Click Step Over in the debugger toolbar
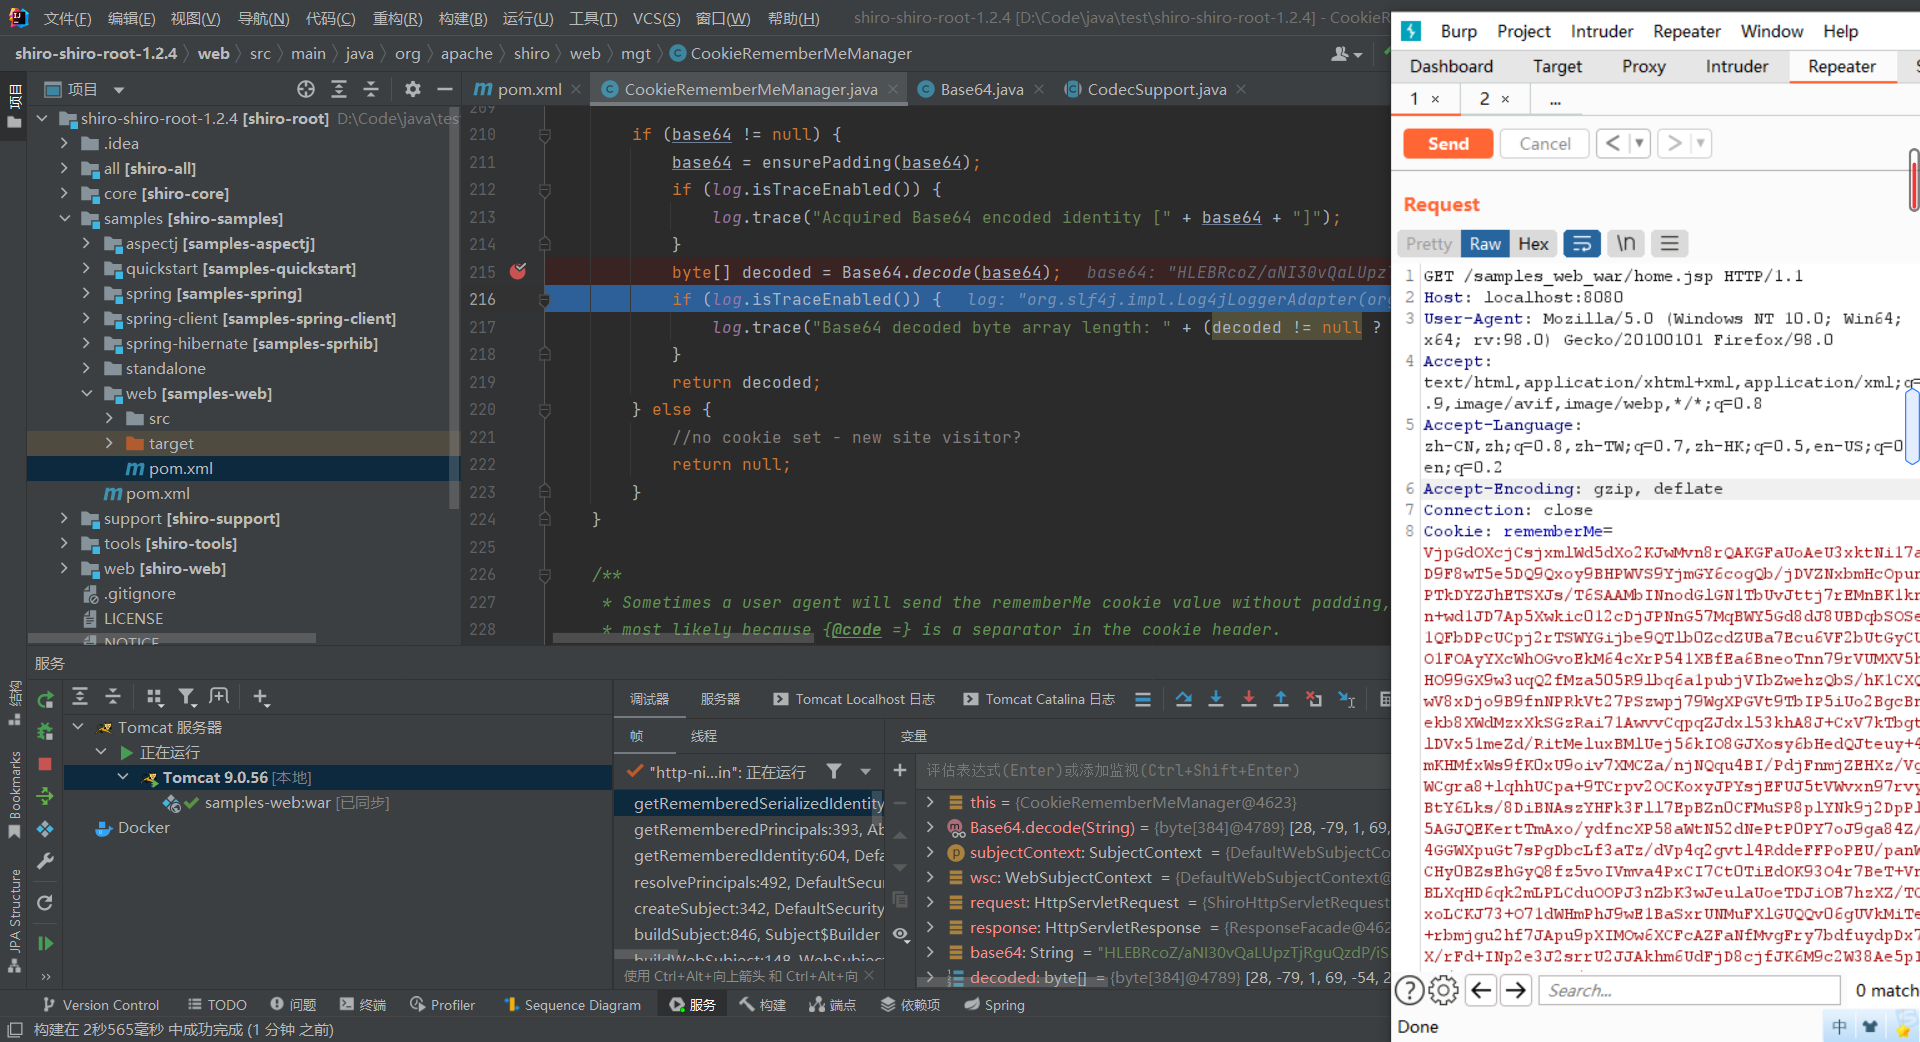The height and width of the screenshot is (1042, 1920). coord(1184,699)
